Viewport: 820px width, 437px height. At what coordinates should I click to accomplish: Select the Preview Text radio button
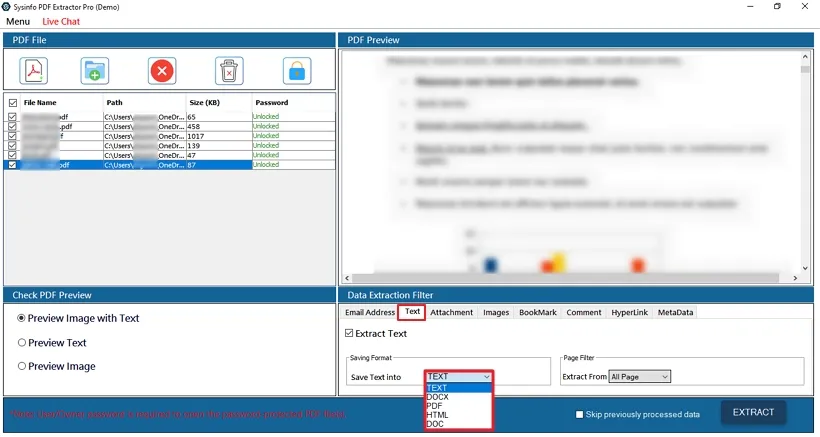[x=22, y=342]
